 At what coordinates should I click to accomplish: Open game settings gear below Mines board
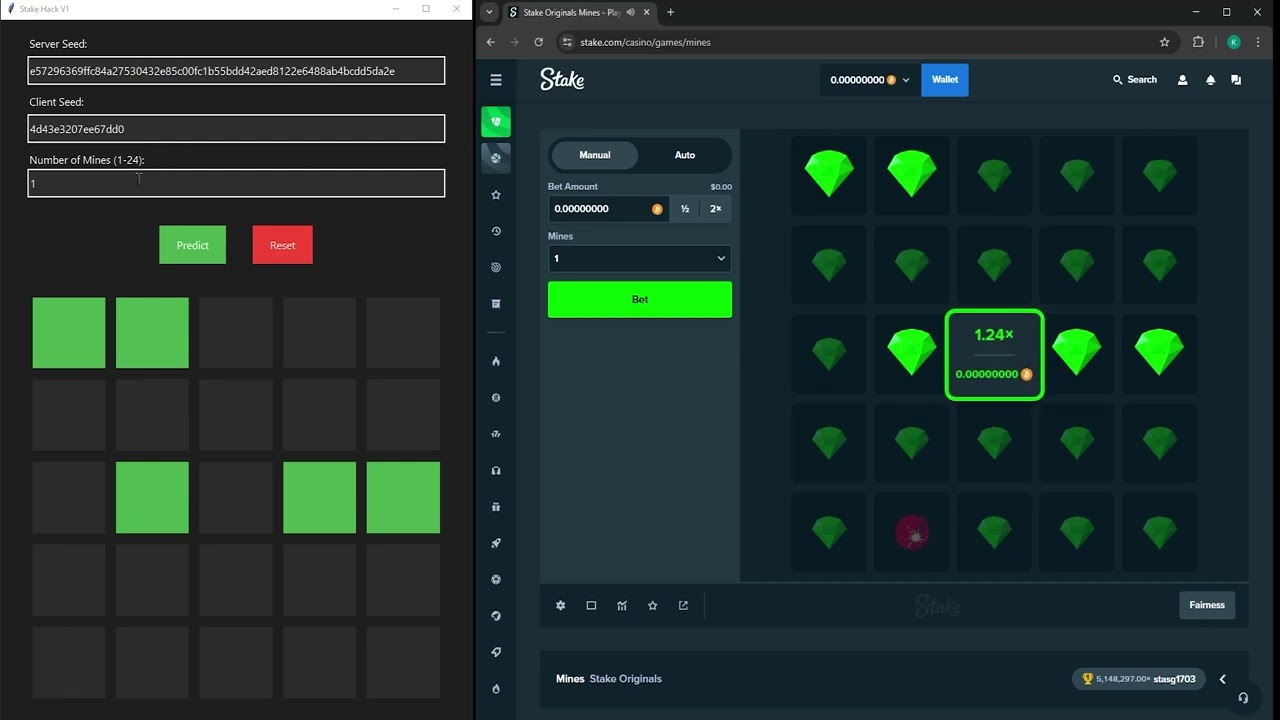point(561,605)
